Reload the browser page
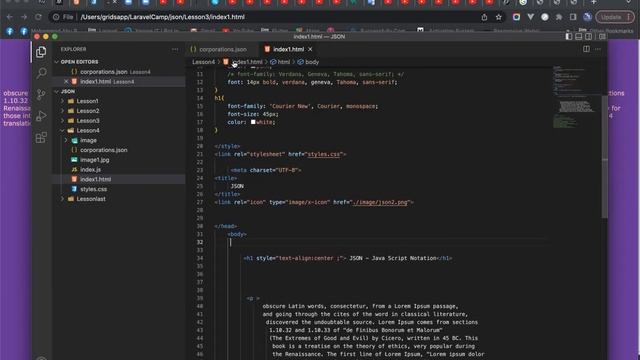This screenshot has width=640, height=360. tap(38, 17)
